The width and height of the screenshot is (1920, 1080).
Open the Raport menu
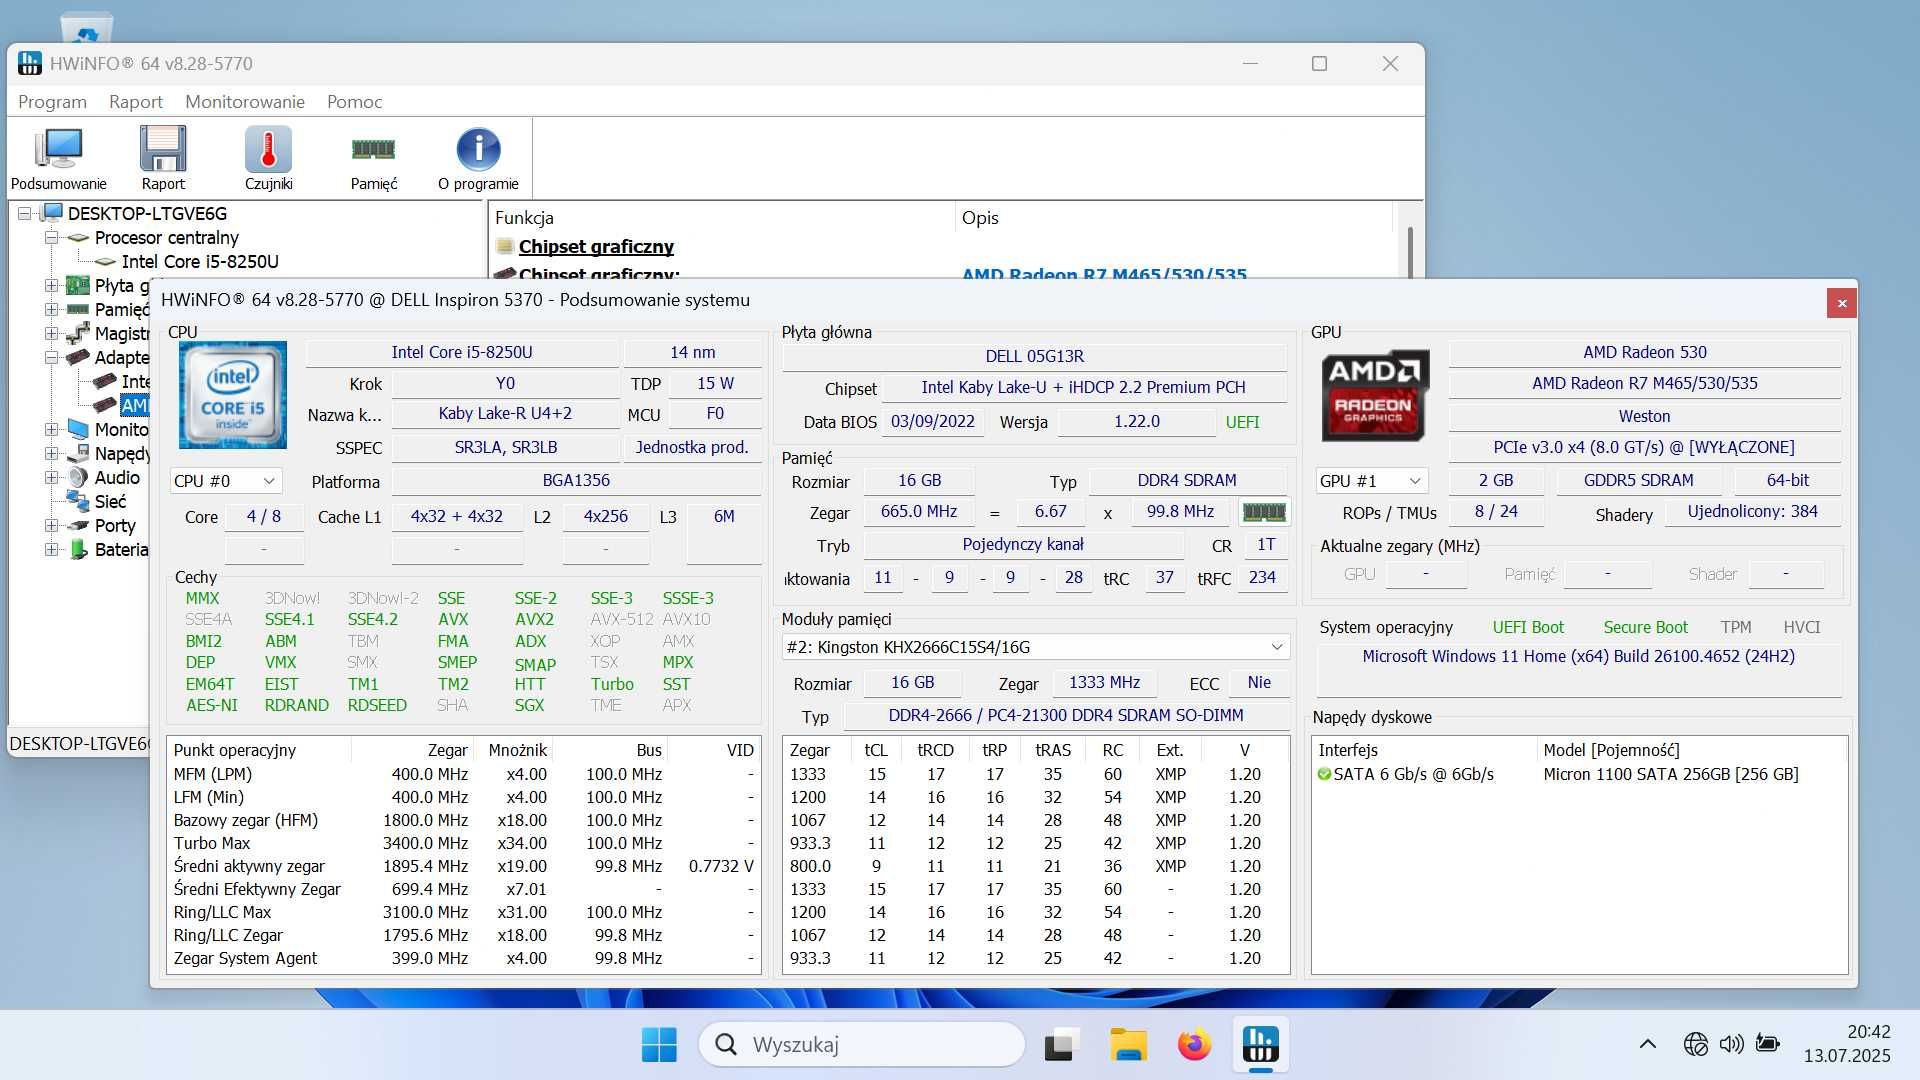(x=136, y=102)
